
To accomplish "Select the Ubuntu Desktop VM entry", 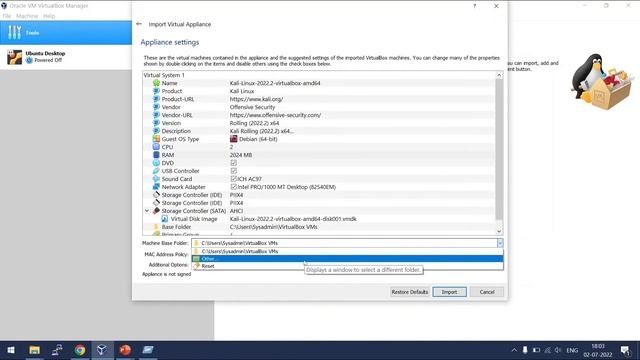I will point(66,57).
